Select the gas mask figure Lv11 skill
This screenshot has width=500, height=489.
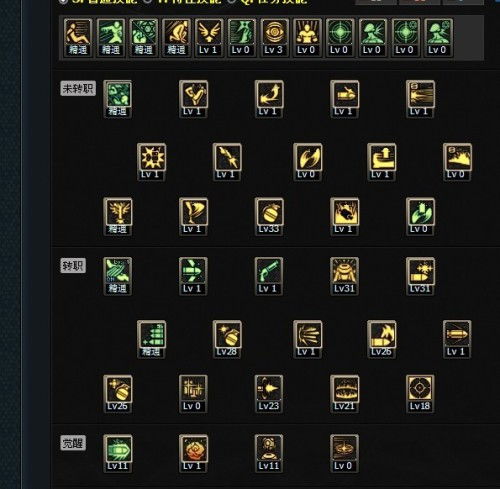pyautogui.click(x=269, y=453)
